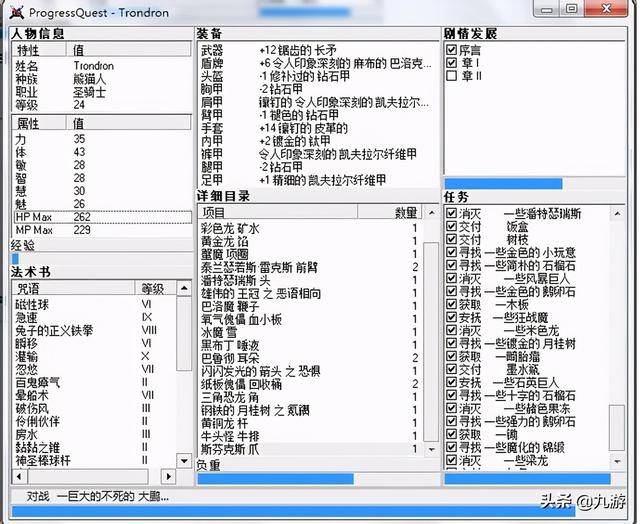The height and width of the screenshot is (524, 640).
Task: Select the 足甲 equipment row
Action: [x=318, y=180]
